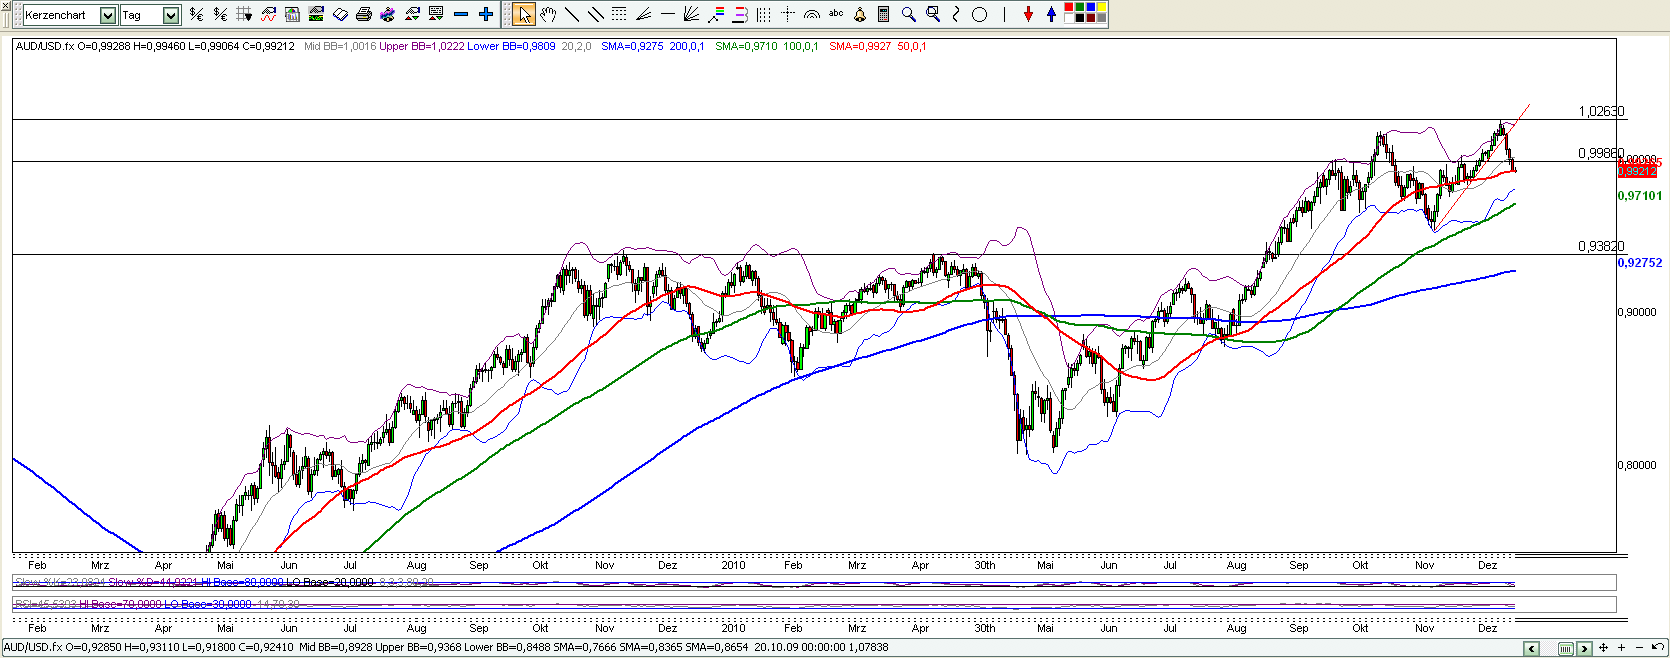Place a blue up arrow marker
The image size is (1670, 658).
pyautogui.click(x=1051, y=14)
